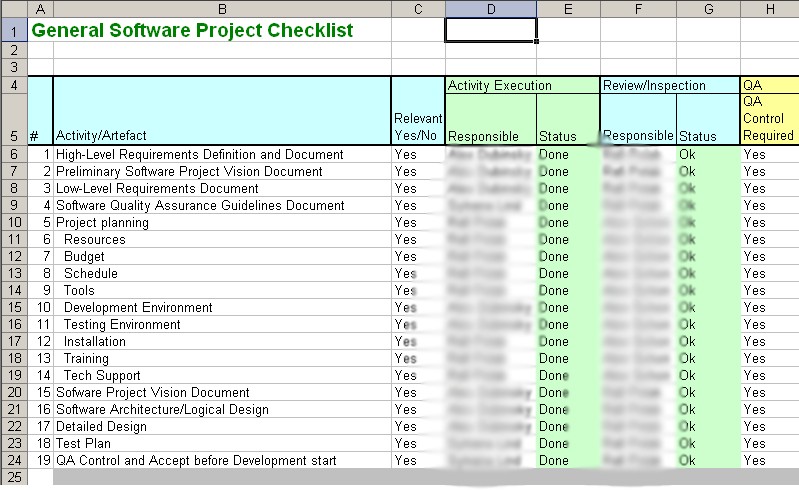Click the 'Training' cell

pyautogui.click(x=222, y=359)
